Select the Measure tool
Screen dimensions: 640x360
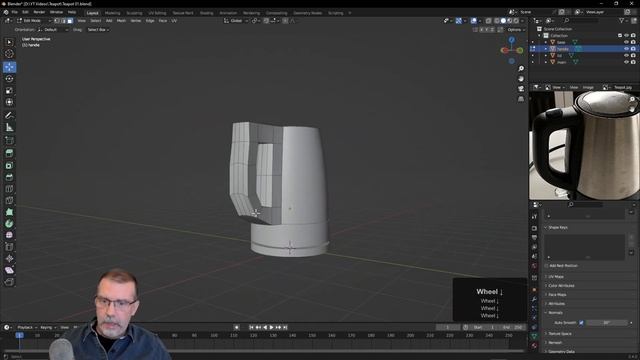[9, 128]
